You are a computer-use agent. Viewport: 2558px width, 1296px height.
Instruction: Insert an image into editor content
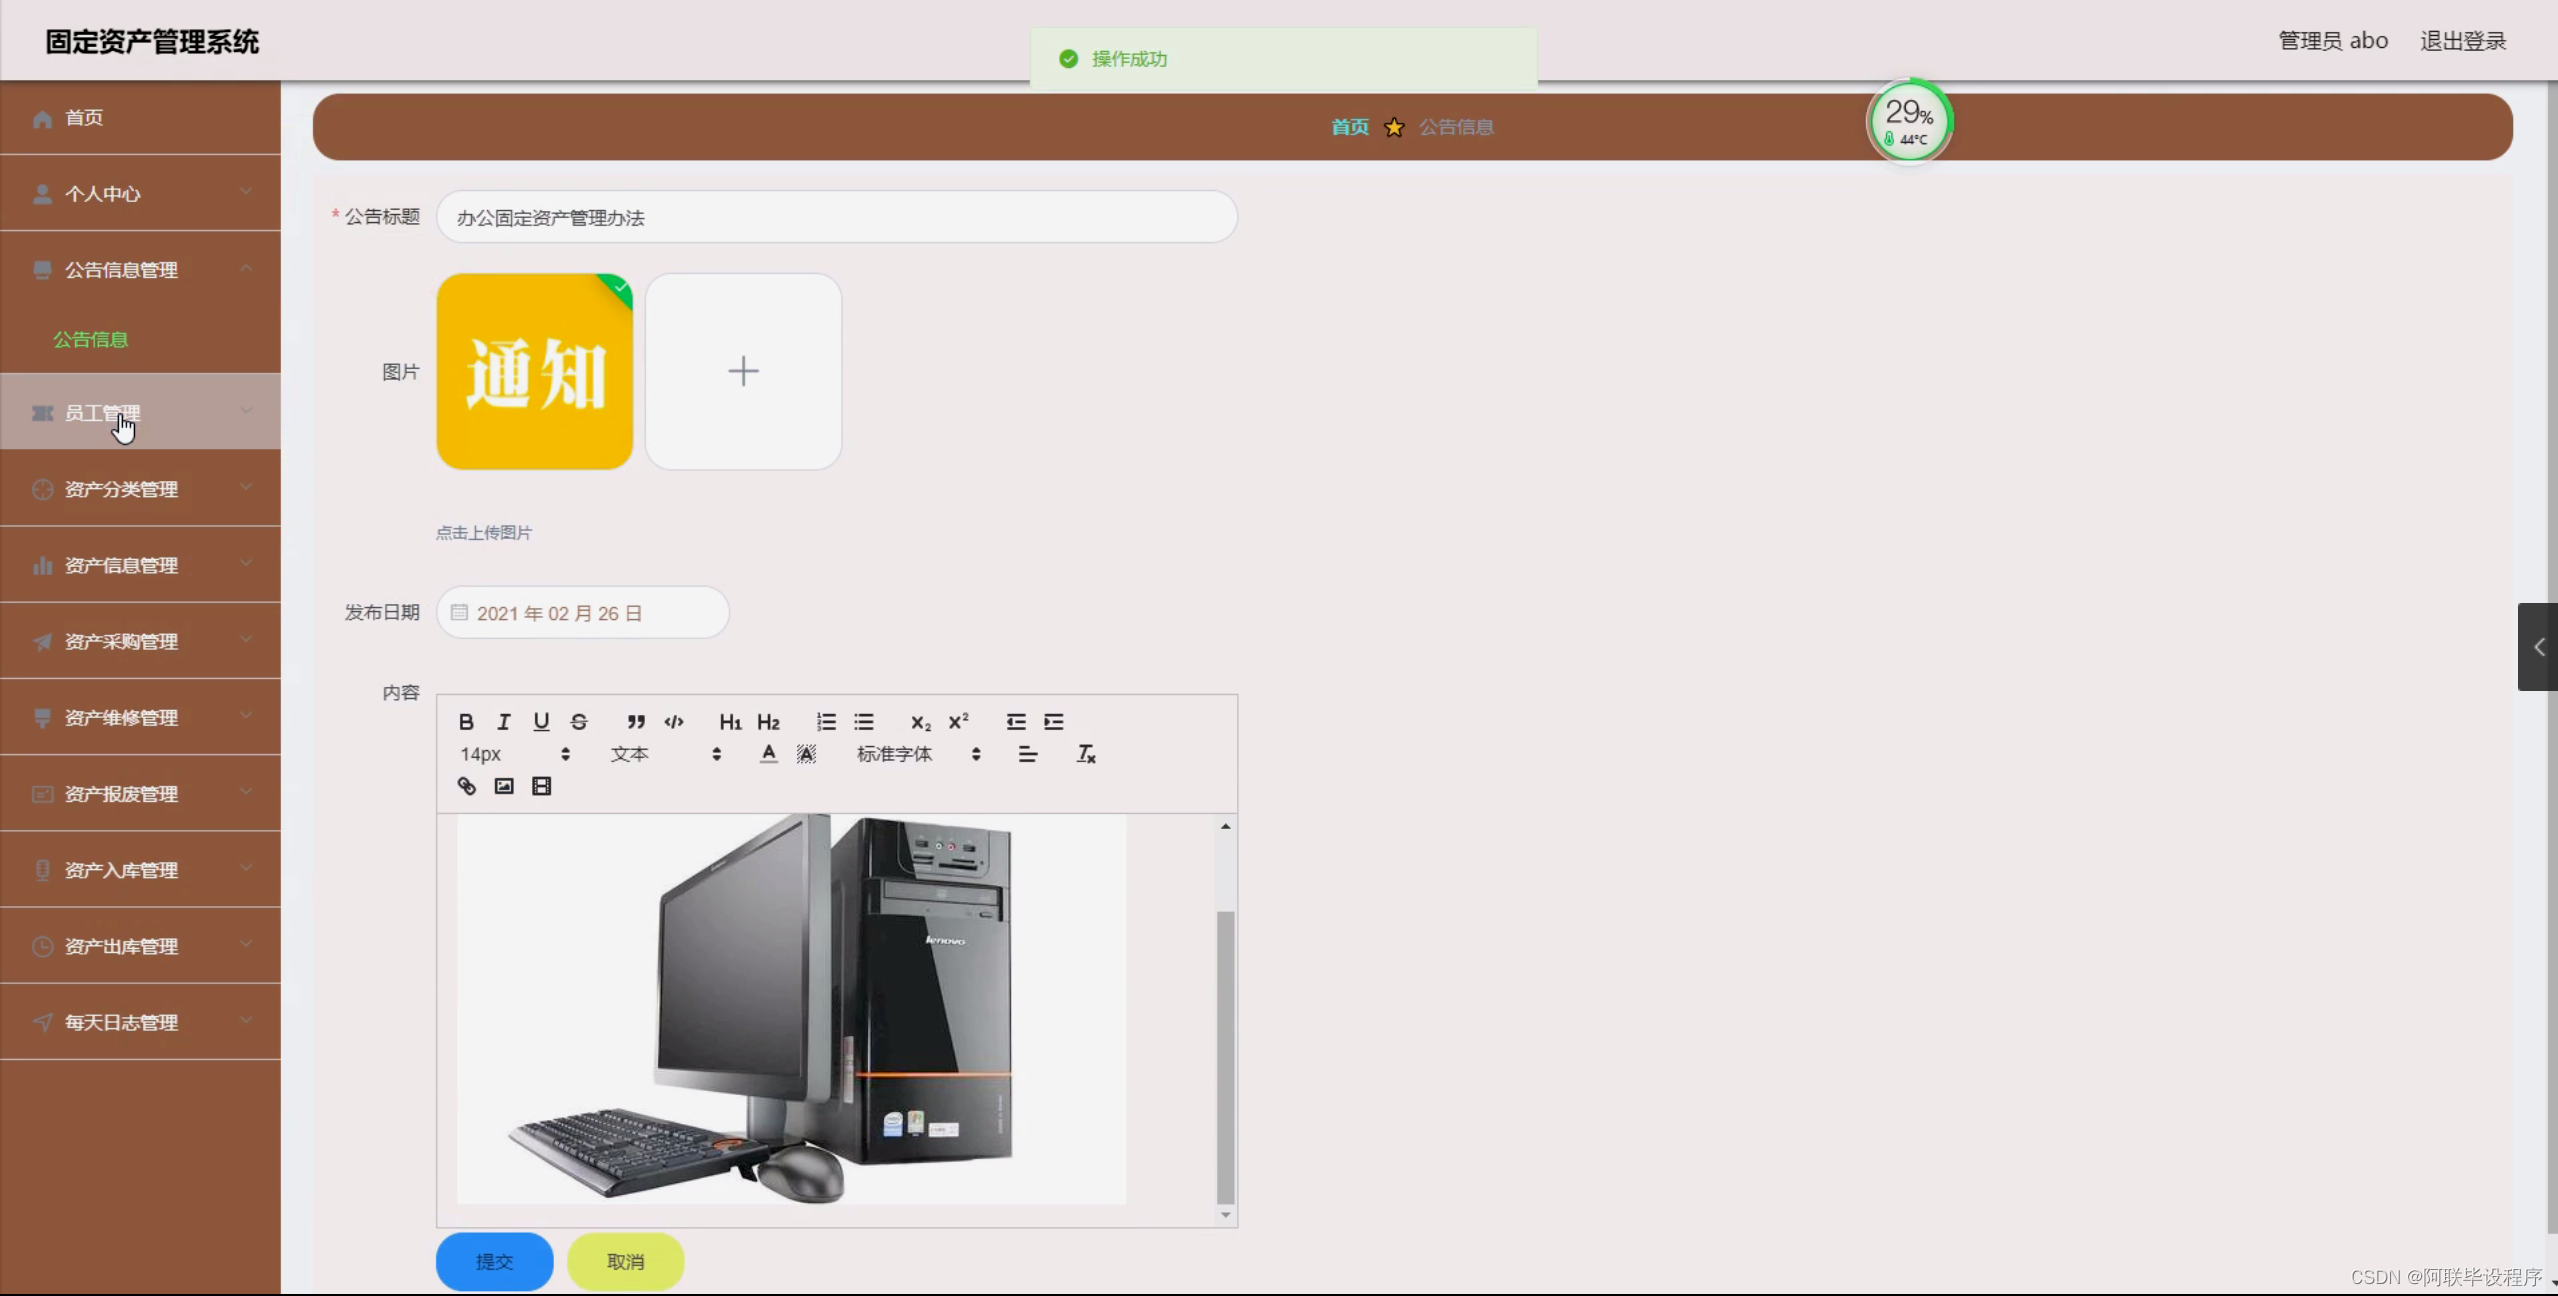coord(504,786)
